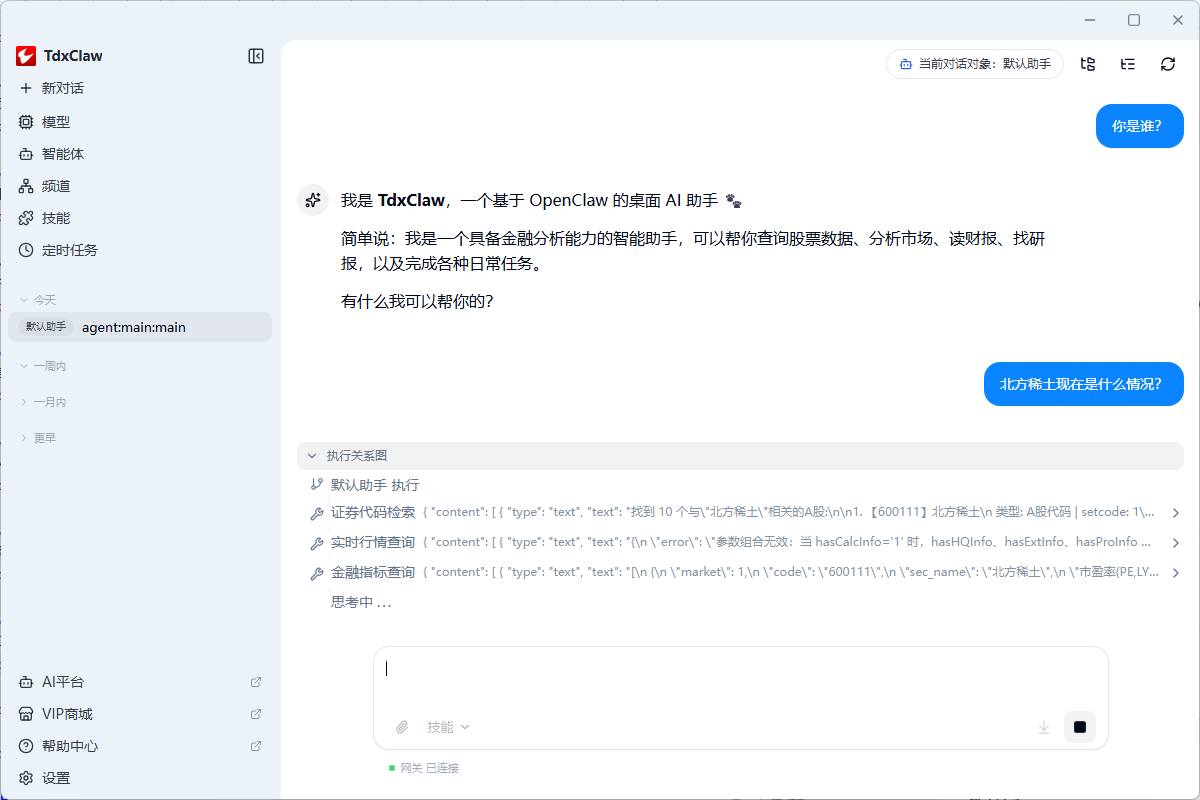The width and height of the screenshot is (1200, 800).
Task: Click the store icon beside VIP商城
Action: click(26, 714)
